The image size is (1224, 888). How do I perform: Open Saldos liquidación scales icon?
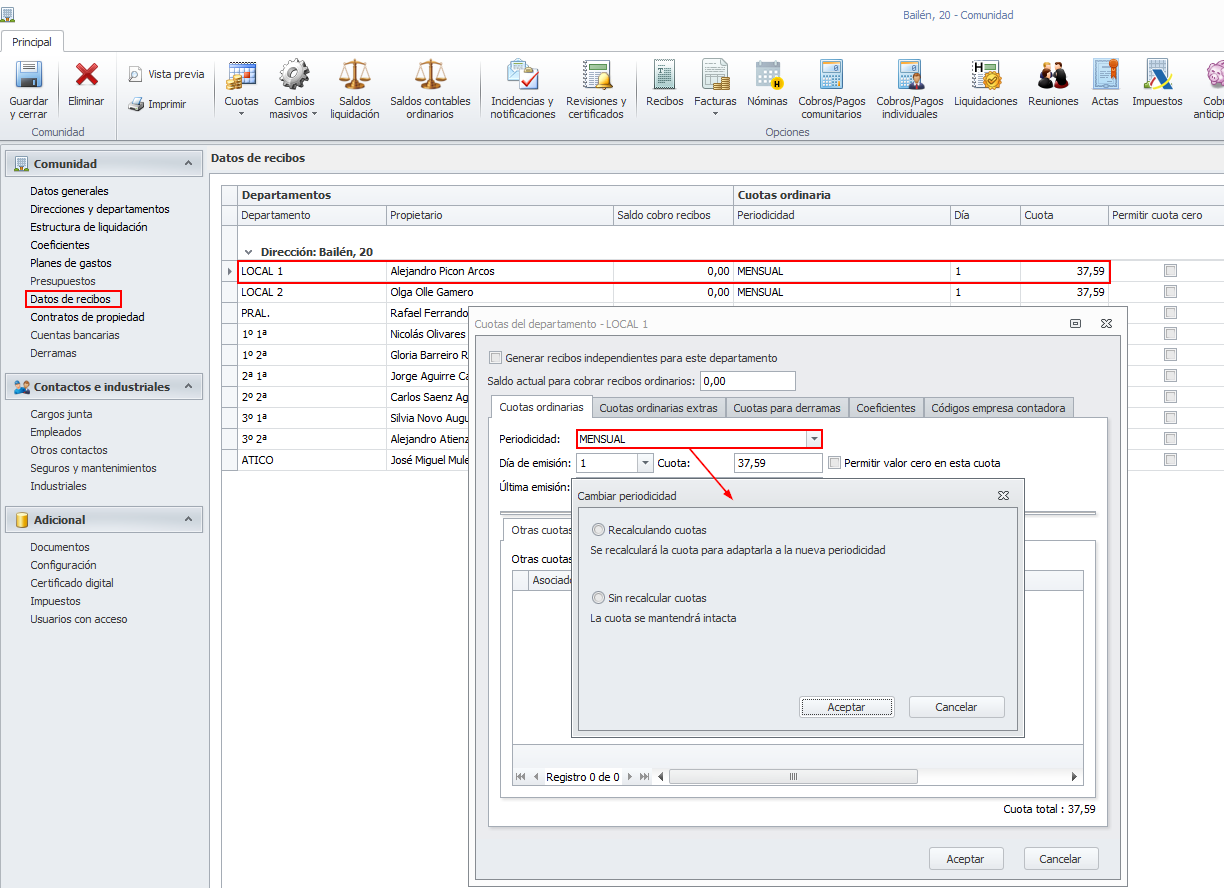(354, 76)
